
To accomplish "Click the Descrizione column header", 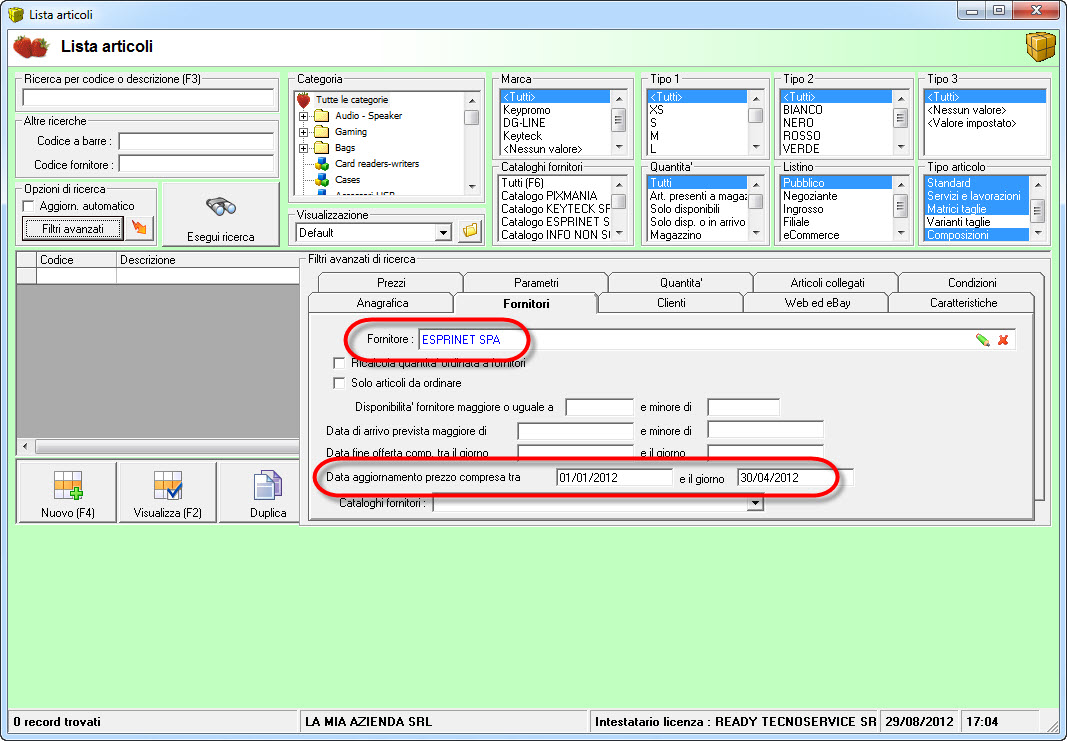I will coord(208,260).
